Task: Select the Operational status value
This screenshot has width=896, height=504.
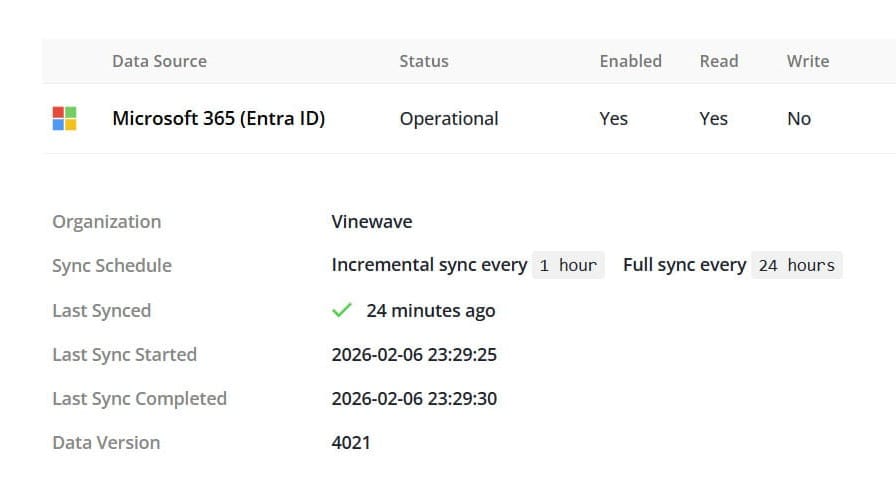Action: pos(449,119)
